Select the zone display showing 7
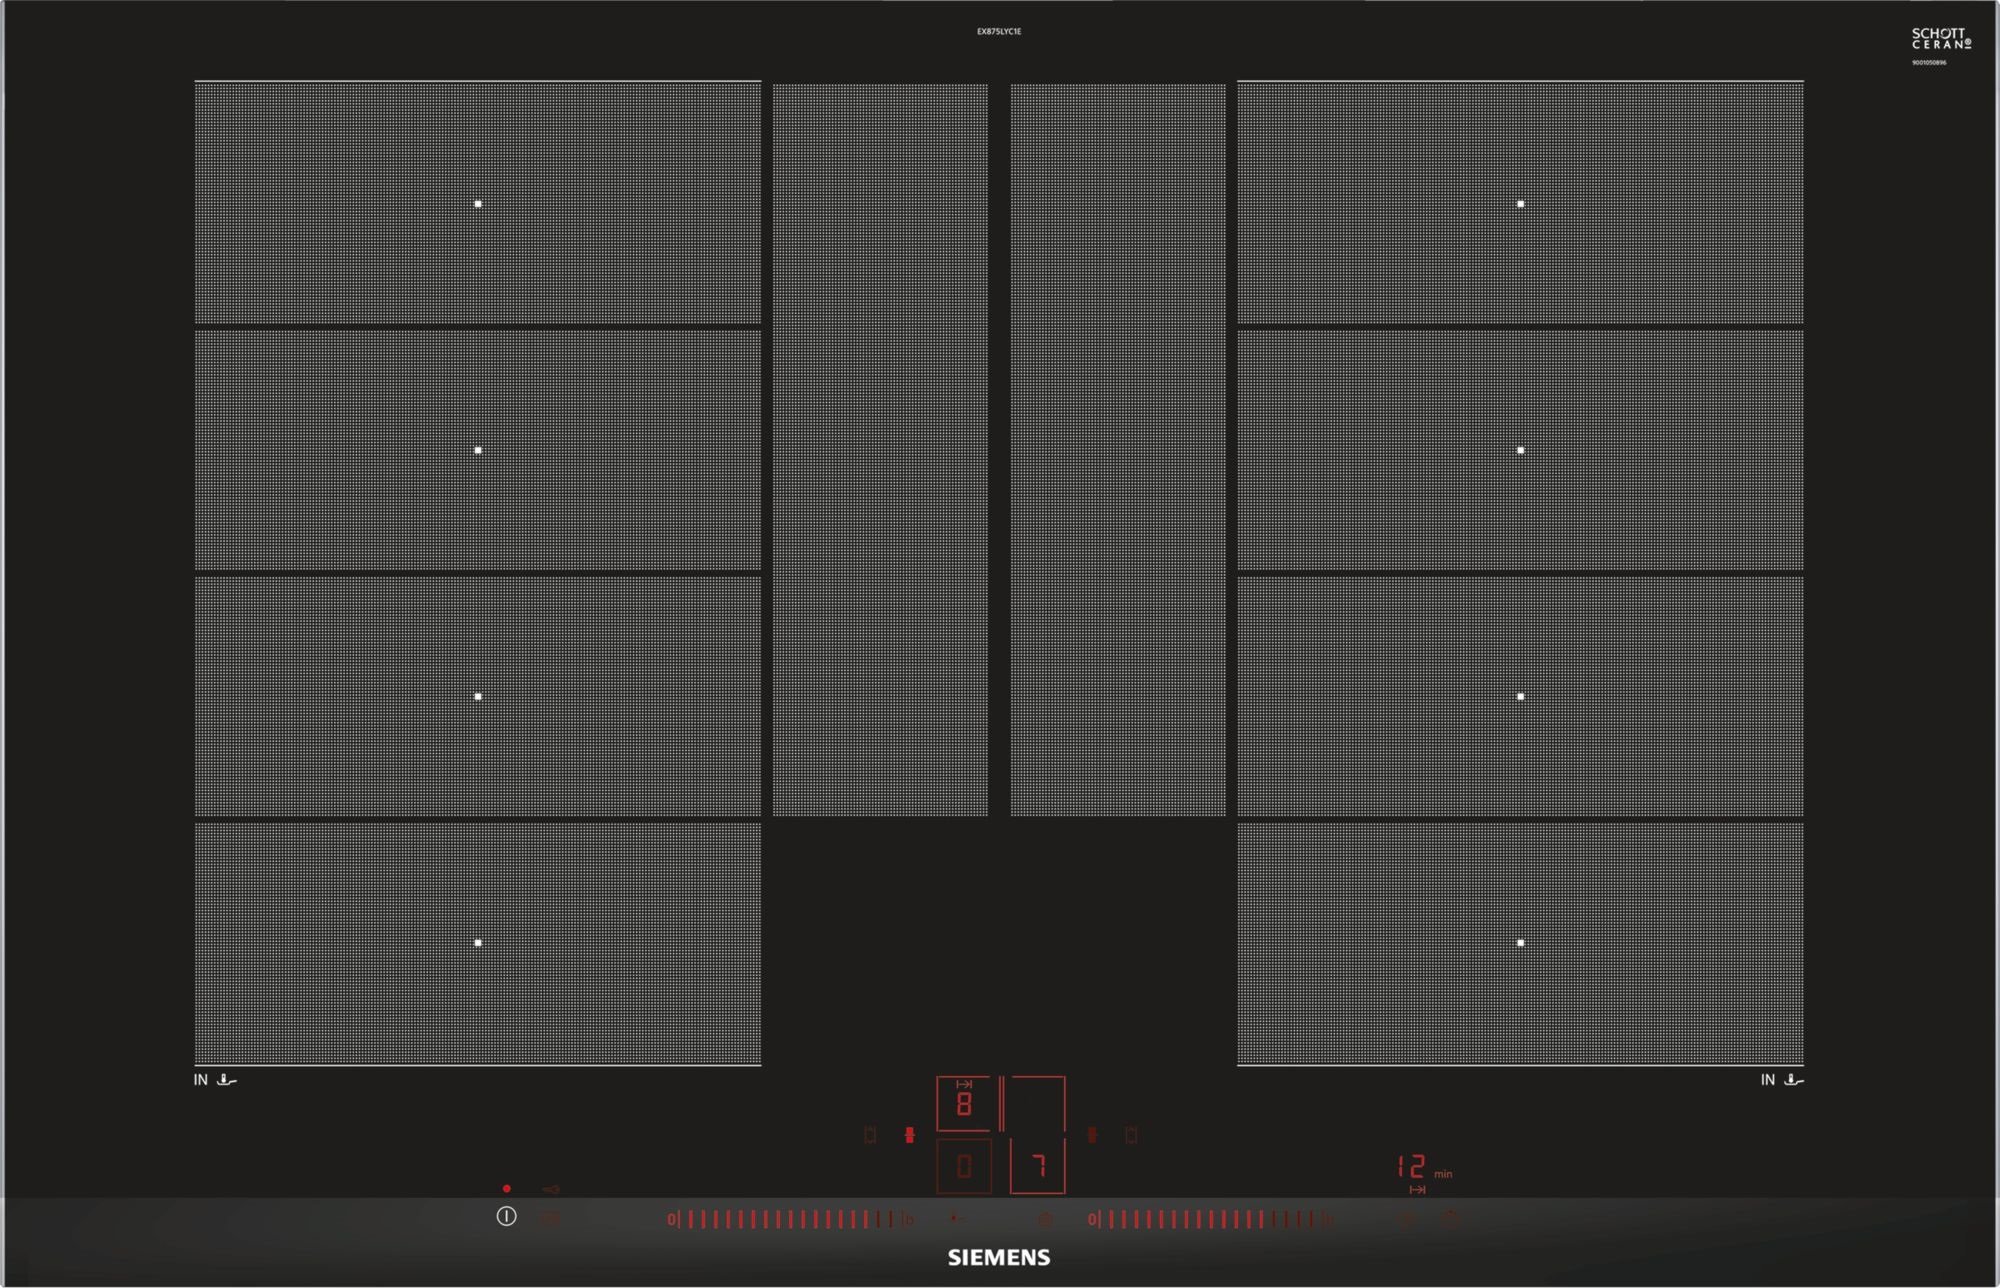The height and width of the screenshot is (1288, 2000). tap(1038, 1166)
